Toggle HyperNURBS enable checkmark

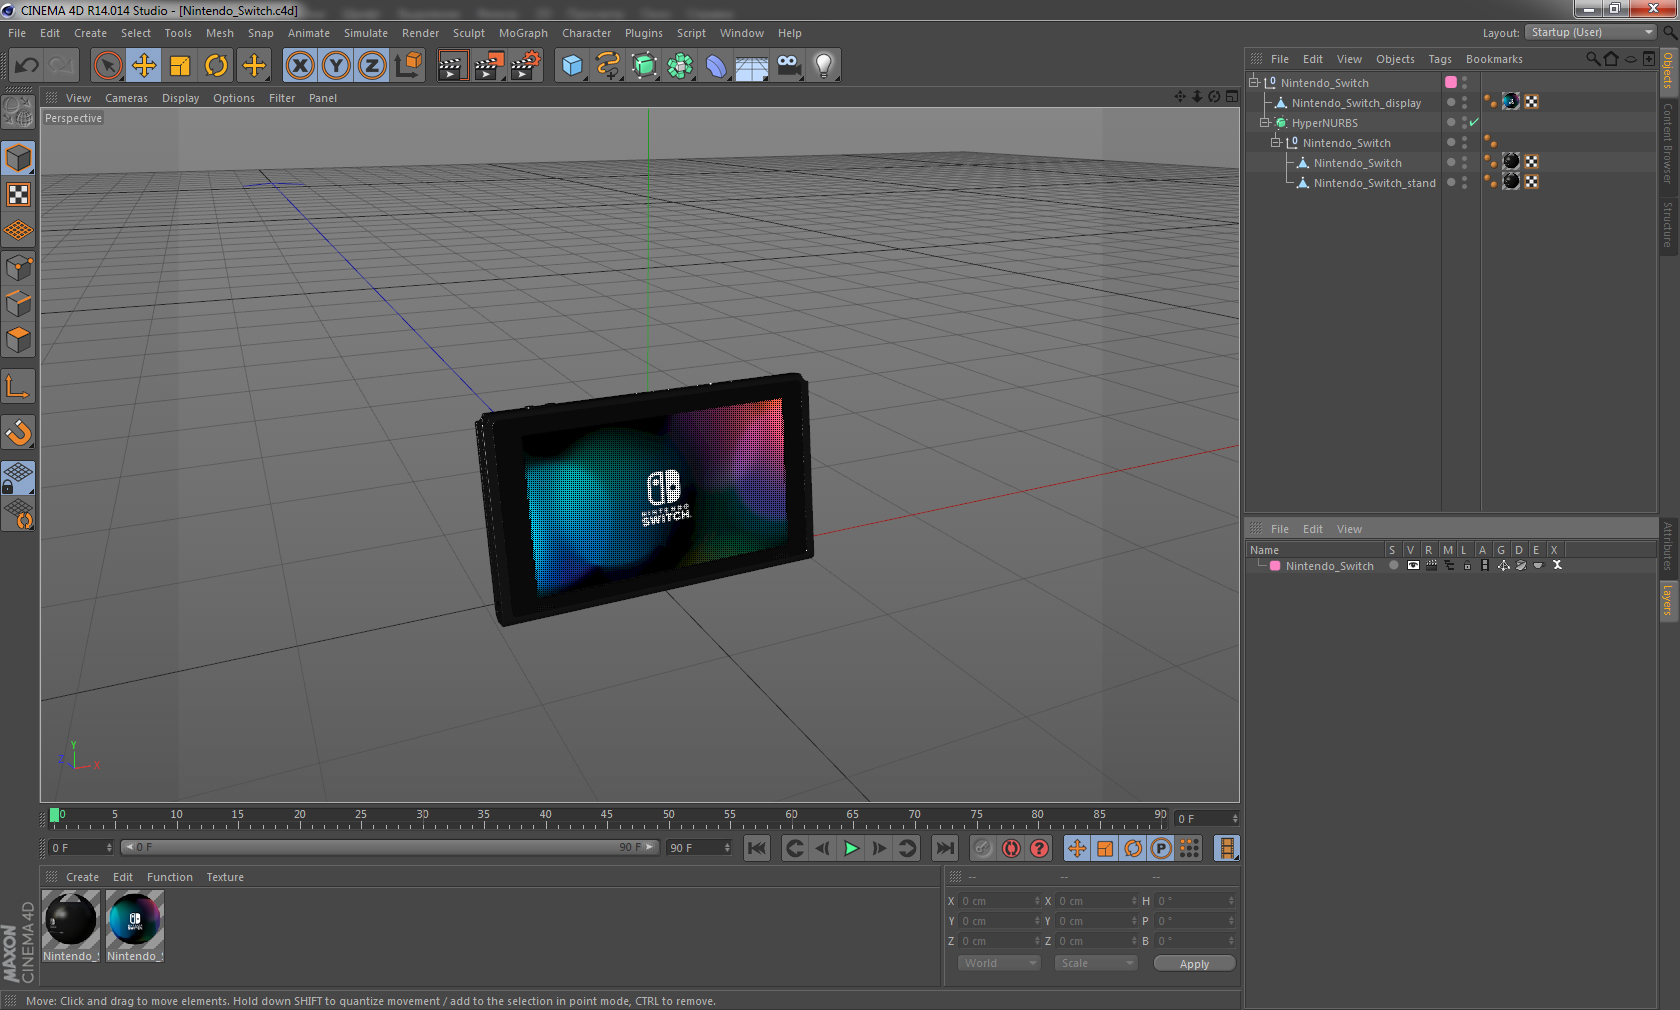pyautogui.click(x=1474, y=122)
